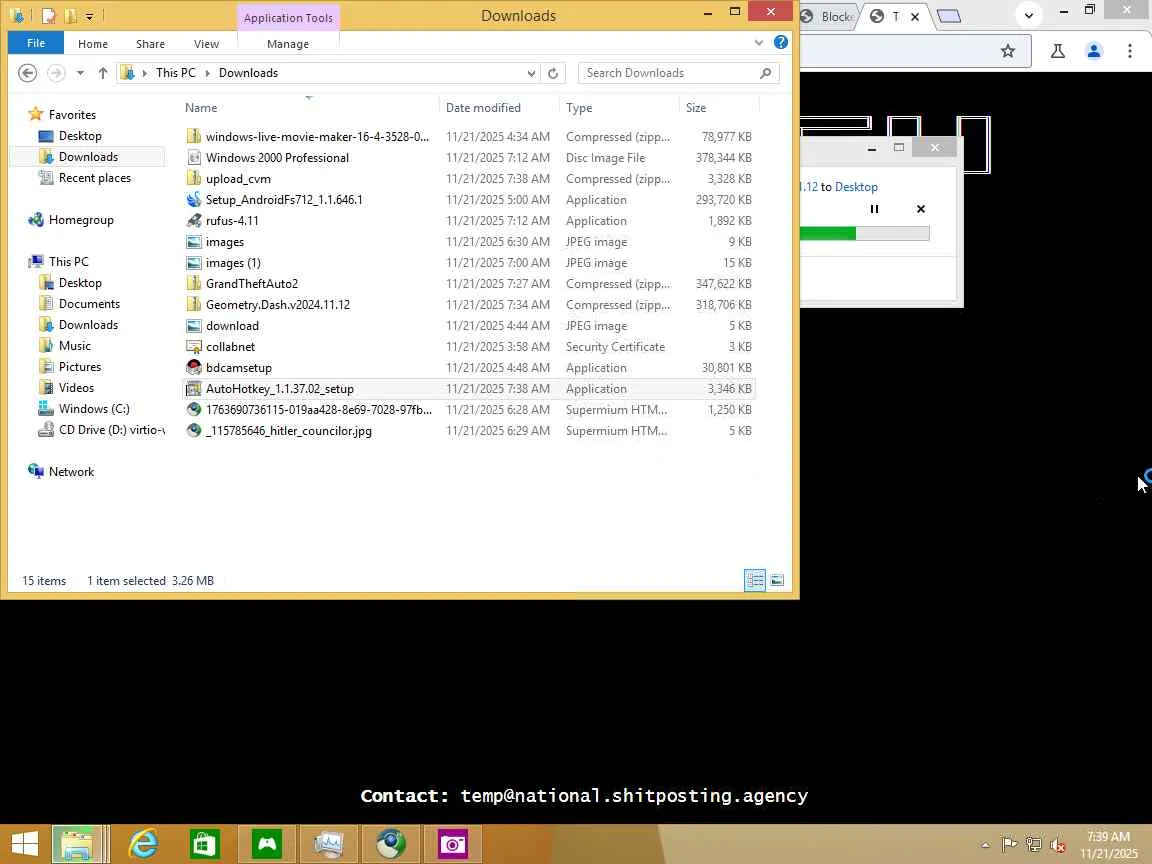Click the Desktop destination link in copy dialog
This screenshot has height=864, width=1152.
856,187
